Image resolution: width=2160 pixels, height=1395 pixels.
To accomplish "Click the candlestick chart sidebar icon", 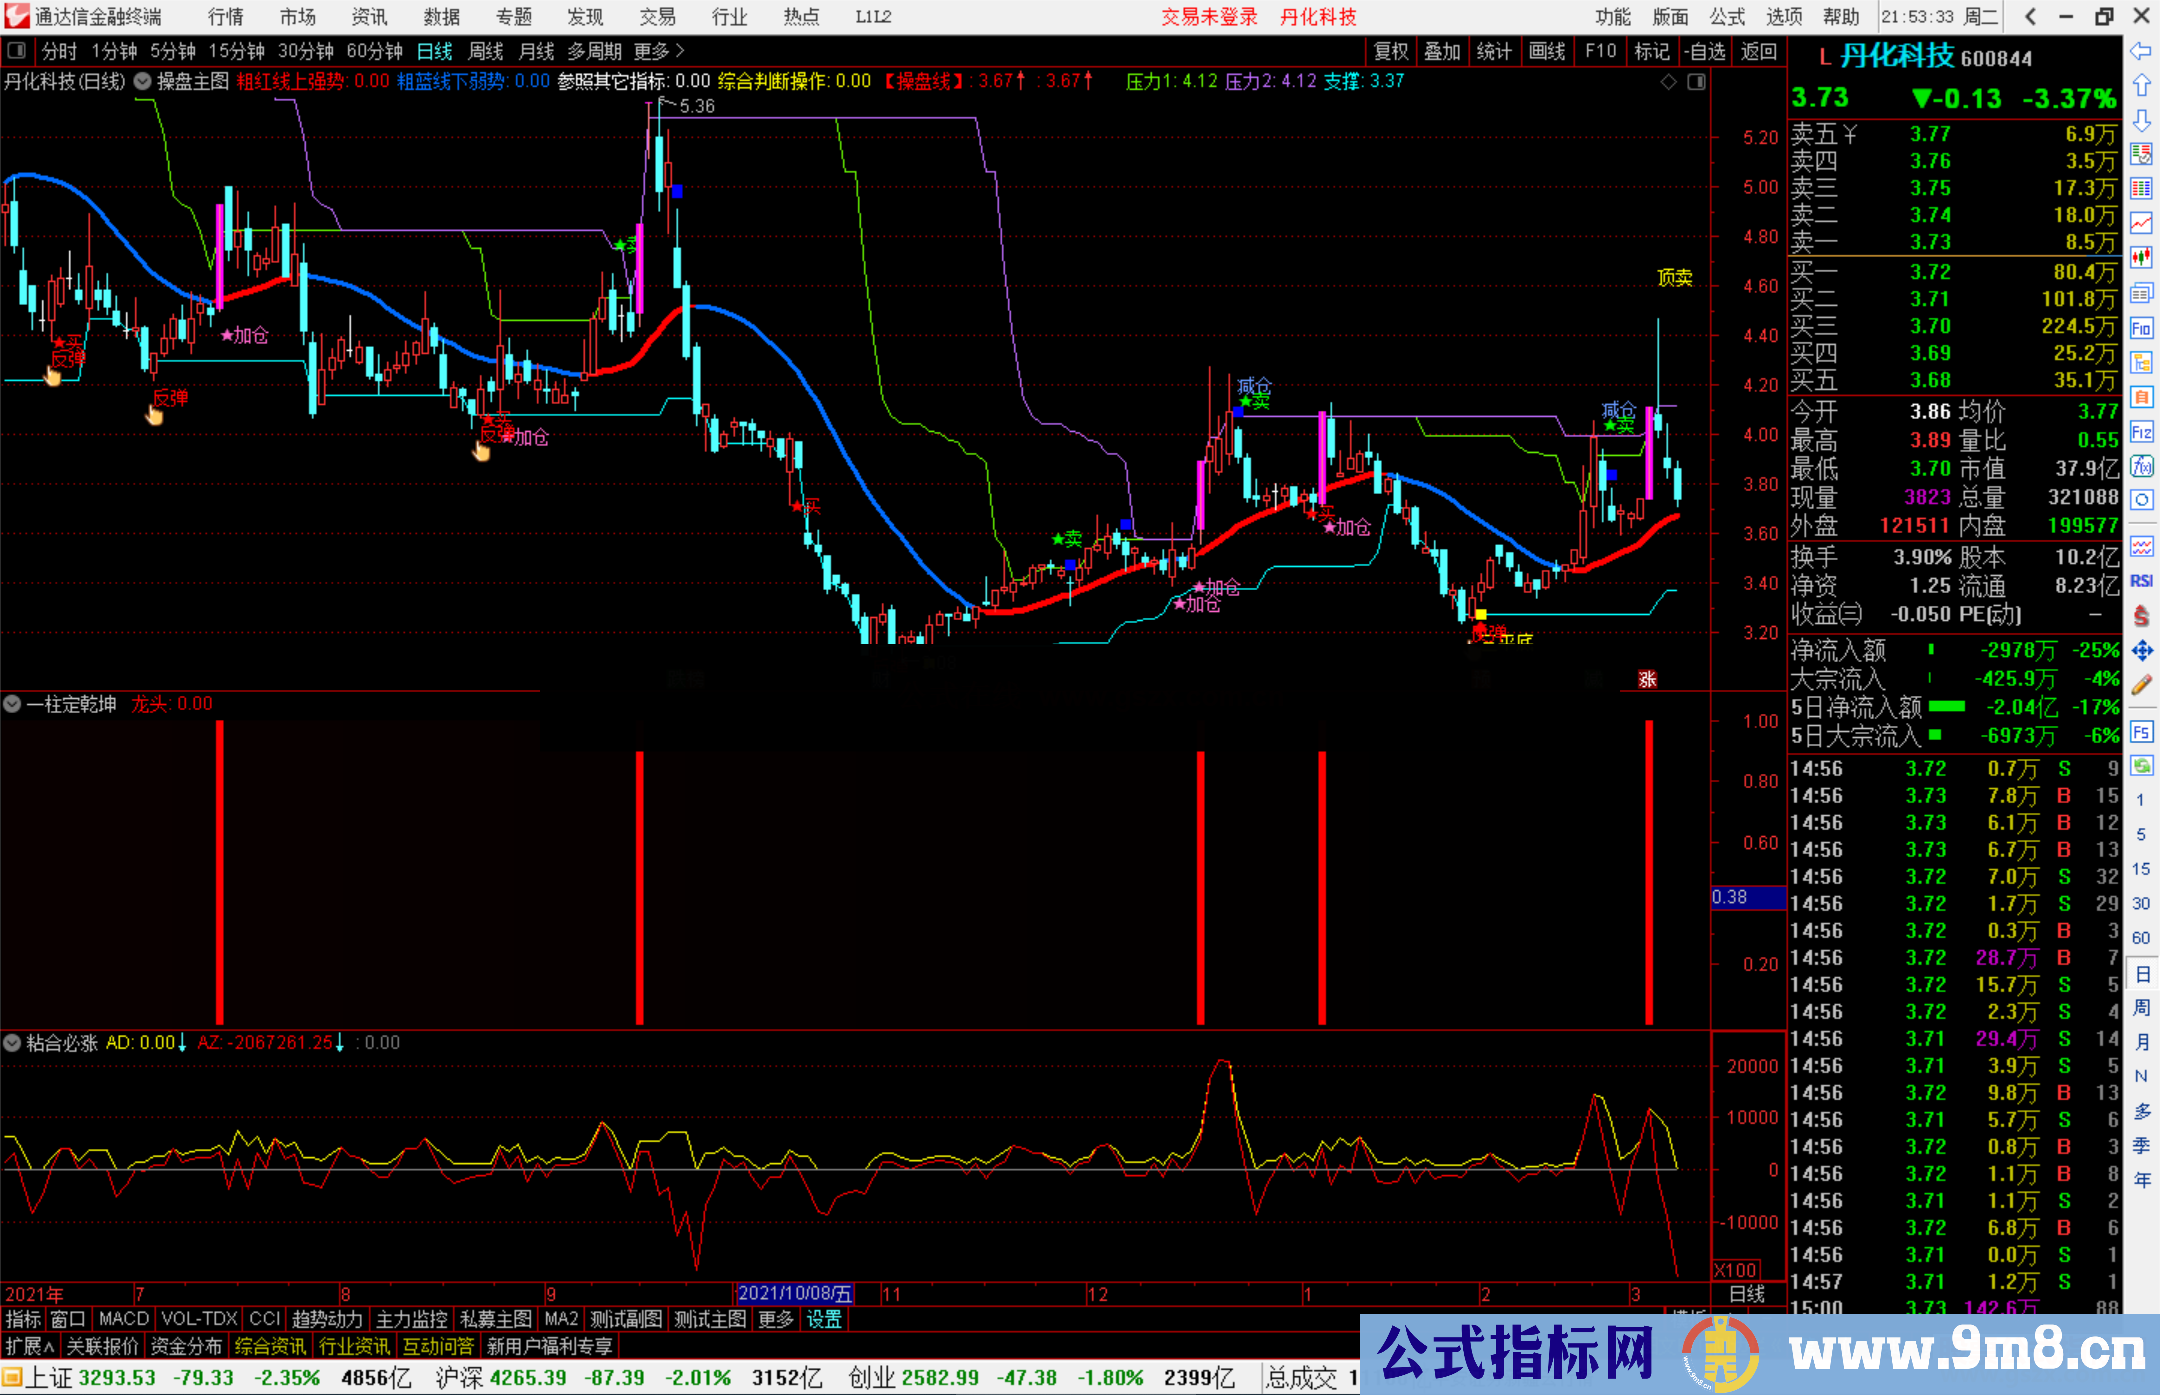I will click(2141, 257).
